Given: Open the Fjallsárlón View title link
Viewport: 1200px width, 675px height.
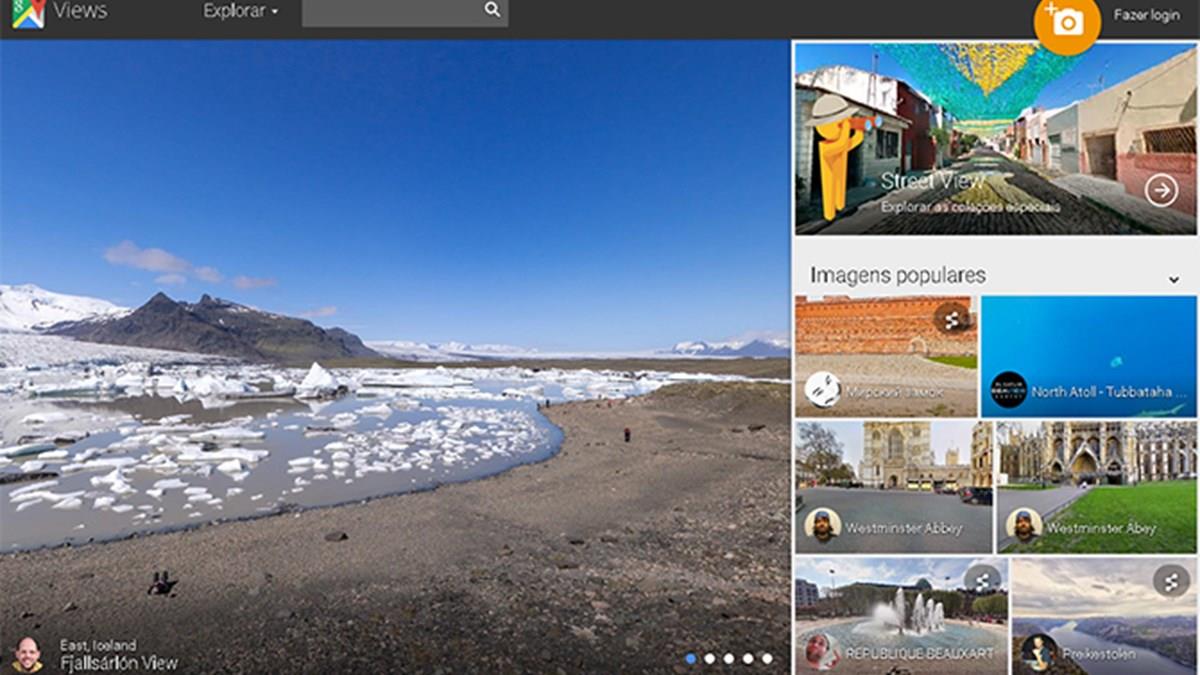Looking at the screenshot, I should click(x=118, y=663).
